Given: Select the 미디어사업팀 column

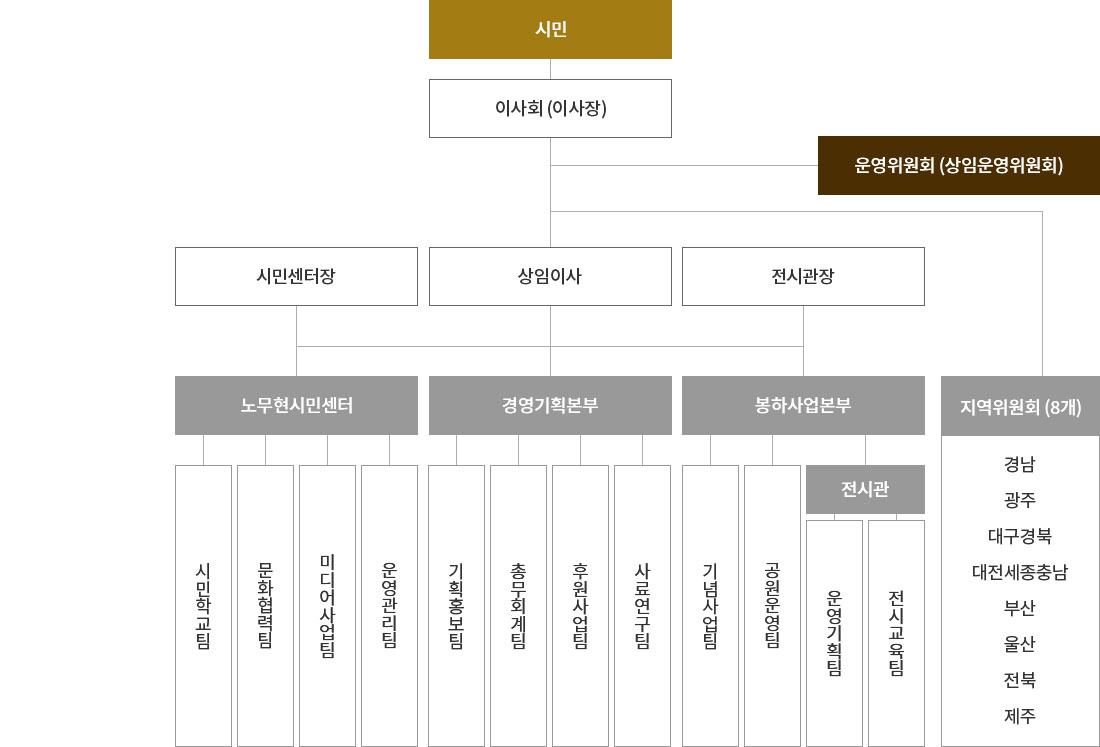Looking at the screenshot, I should point(328,605).
